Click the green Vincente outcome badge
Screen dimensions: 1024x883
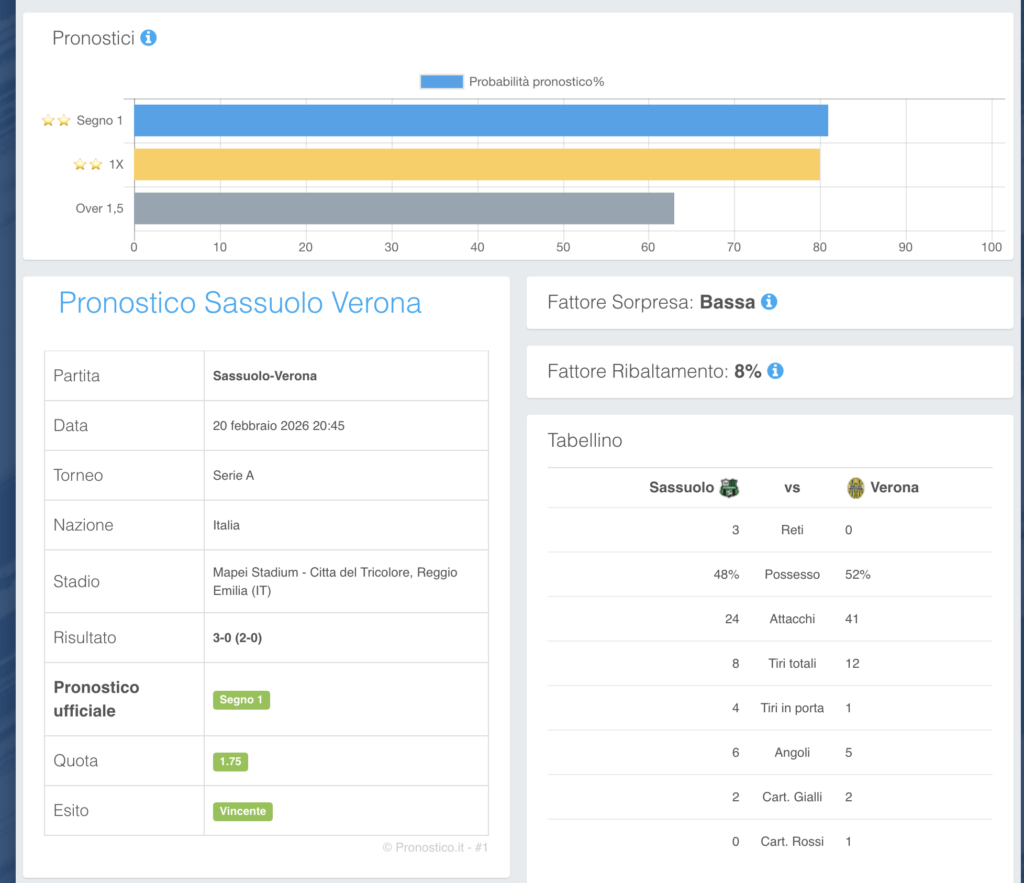[x=243, y=811]
